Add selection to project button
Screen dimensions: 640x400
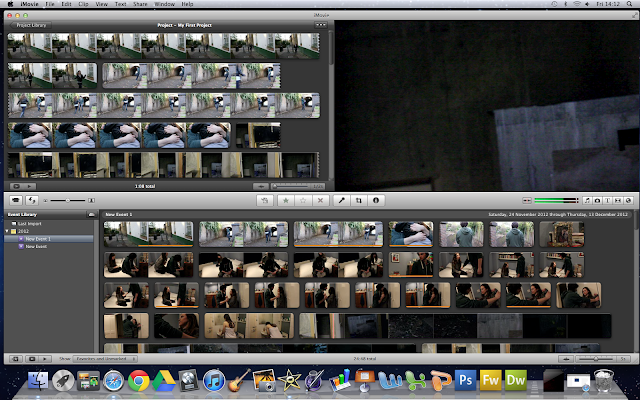tap(264, 200)
